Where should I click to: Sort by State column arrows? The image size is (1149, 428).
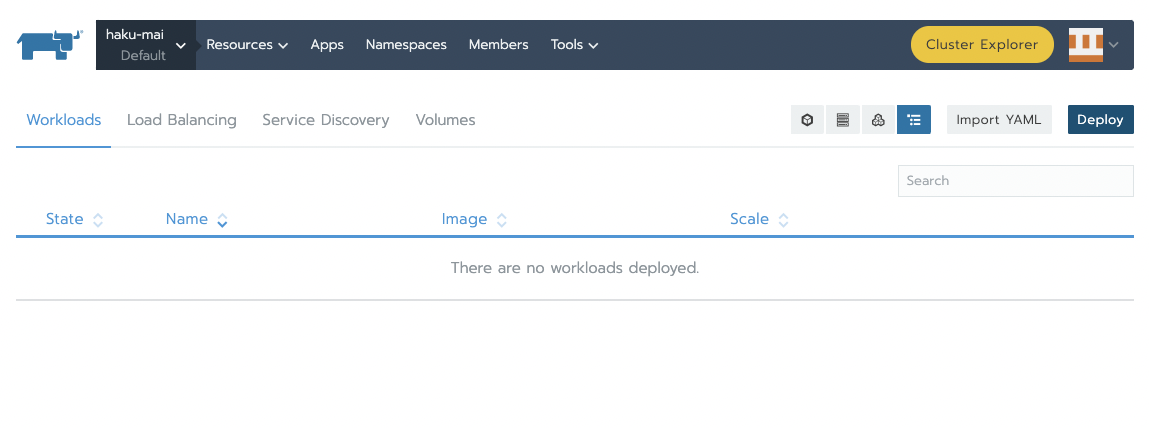click(x=97, y=220)
